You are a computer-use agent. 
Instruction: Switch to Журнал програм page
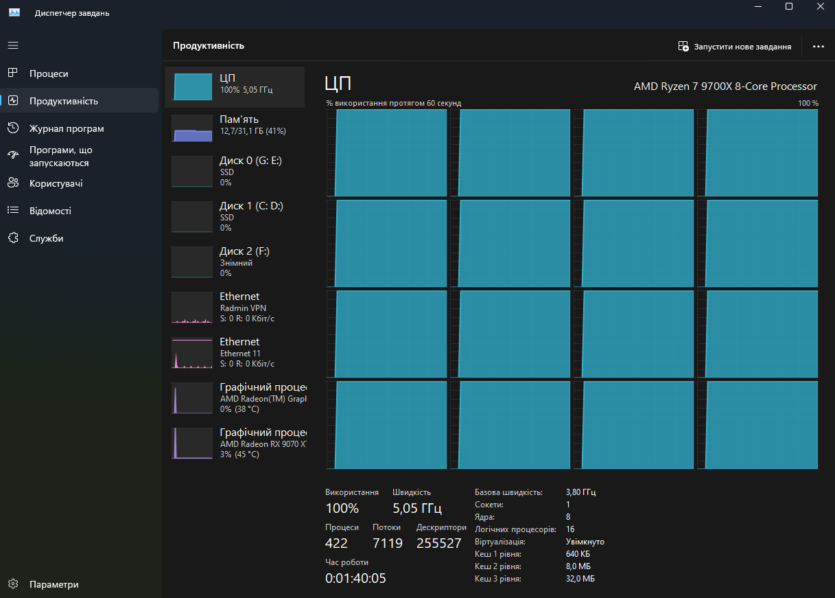point(79,128)
